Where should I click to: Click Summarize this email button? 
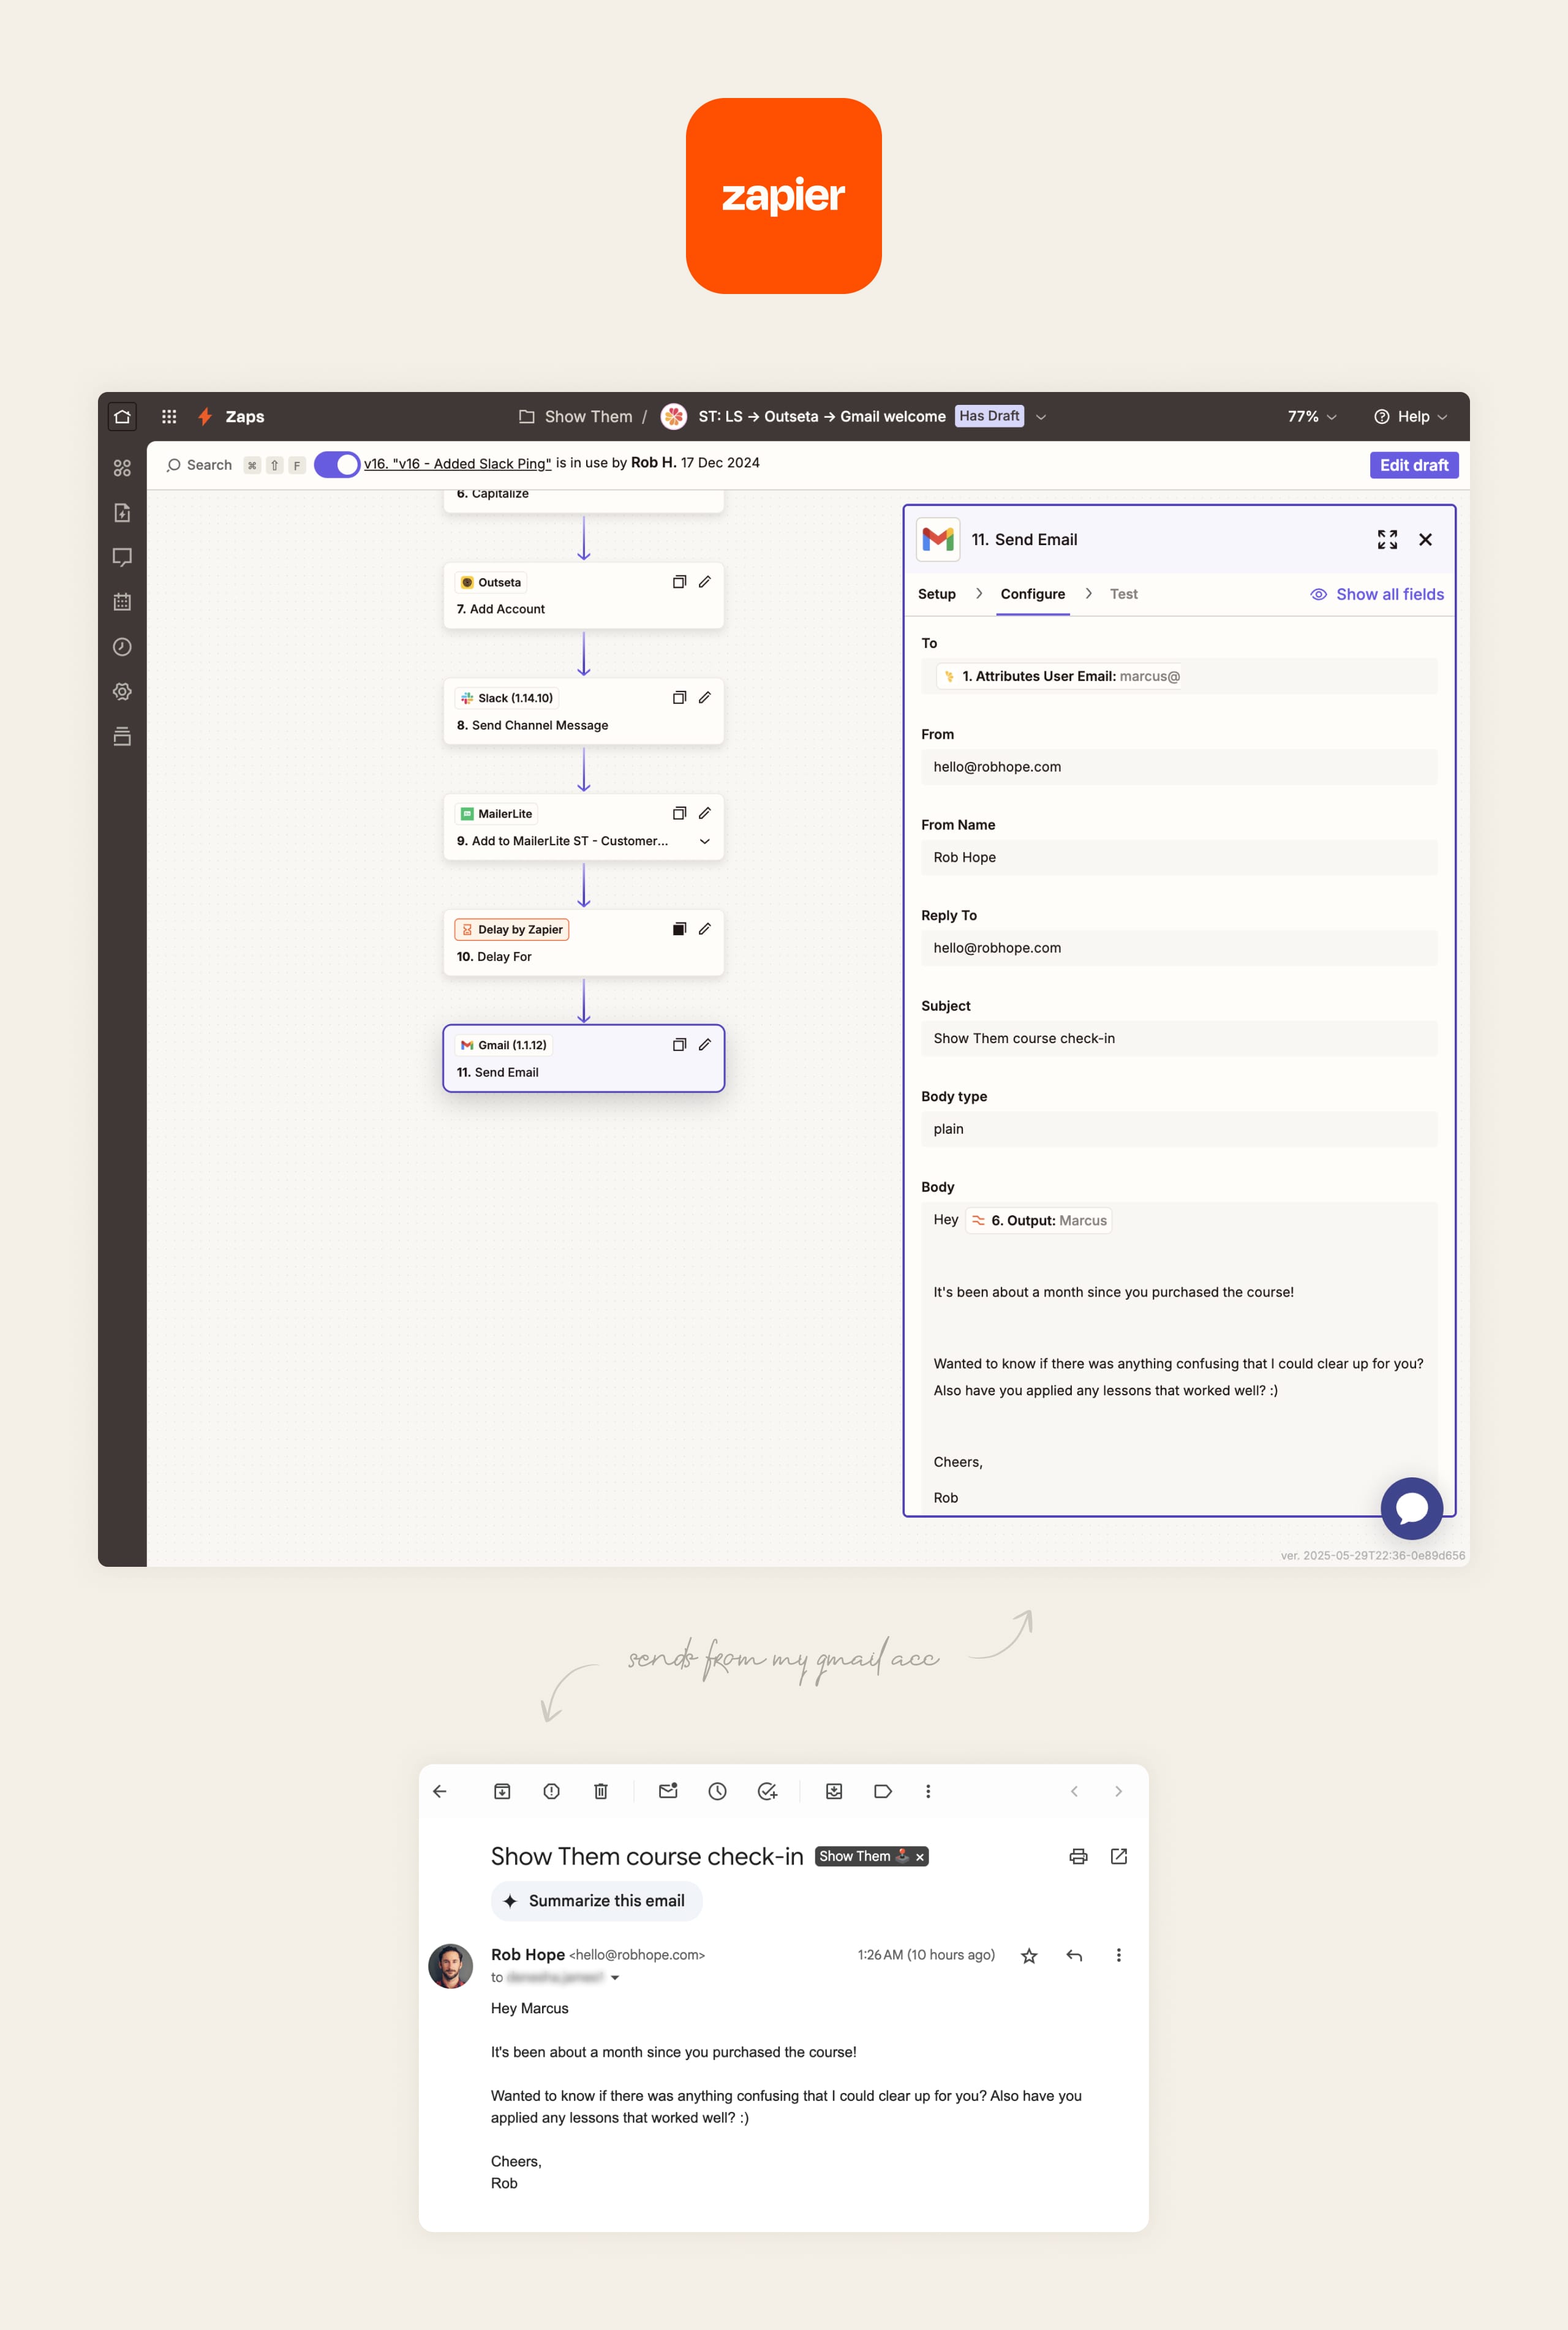(x=596, y=1901)
